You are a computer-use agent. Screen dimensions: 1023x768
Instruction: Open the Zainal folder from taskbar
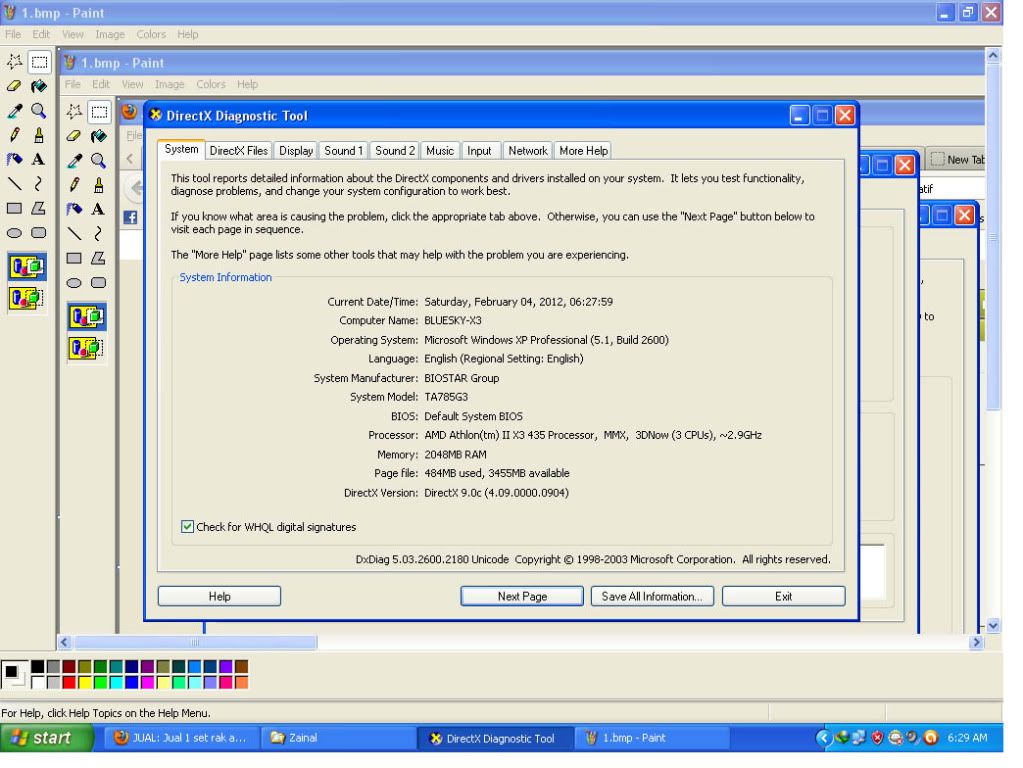coord(338,738)
